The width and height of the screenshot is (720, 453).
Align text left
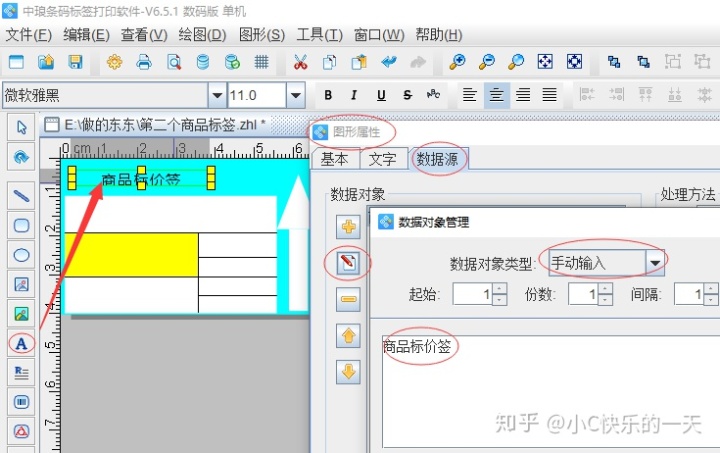coord(469,95)
